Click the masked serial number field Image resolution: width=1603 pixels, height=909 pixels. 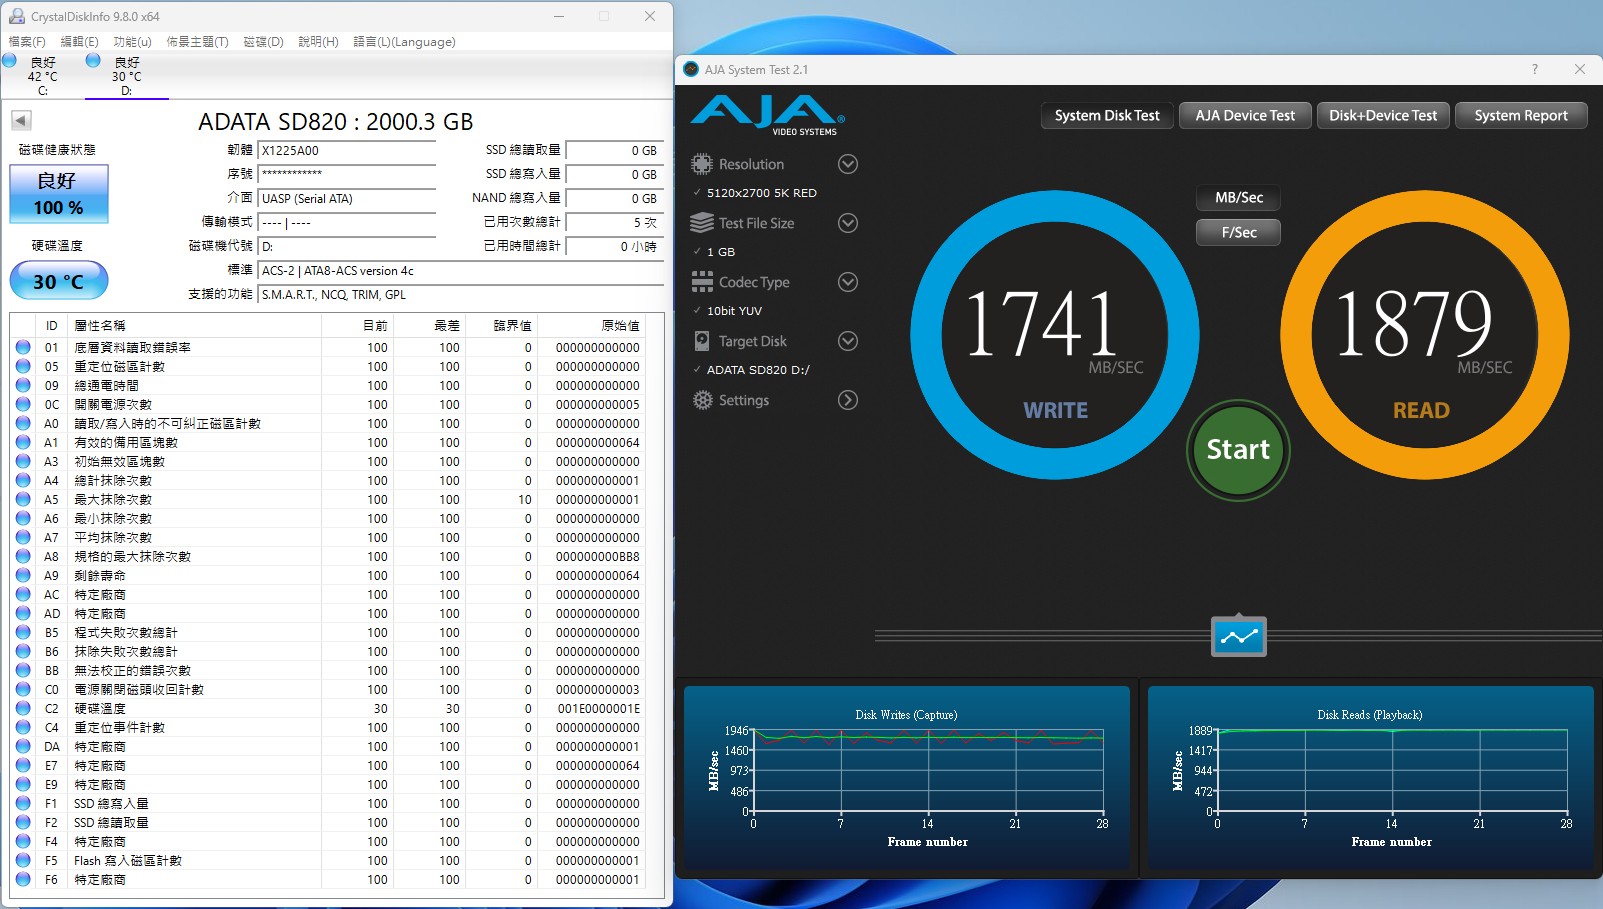pyautogui.click(x=347, y=174)
